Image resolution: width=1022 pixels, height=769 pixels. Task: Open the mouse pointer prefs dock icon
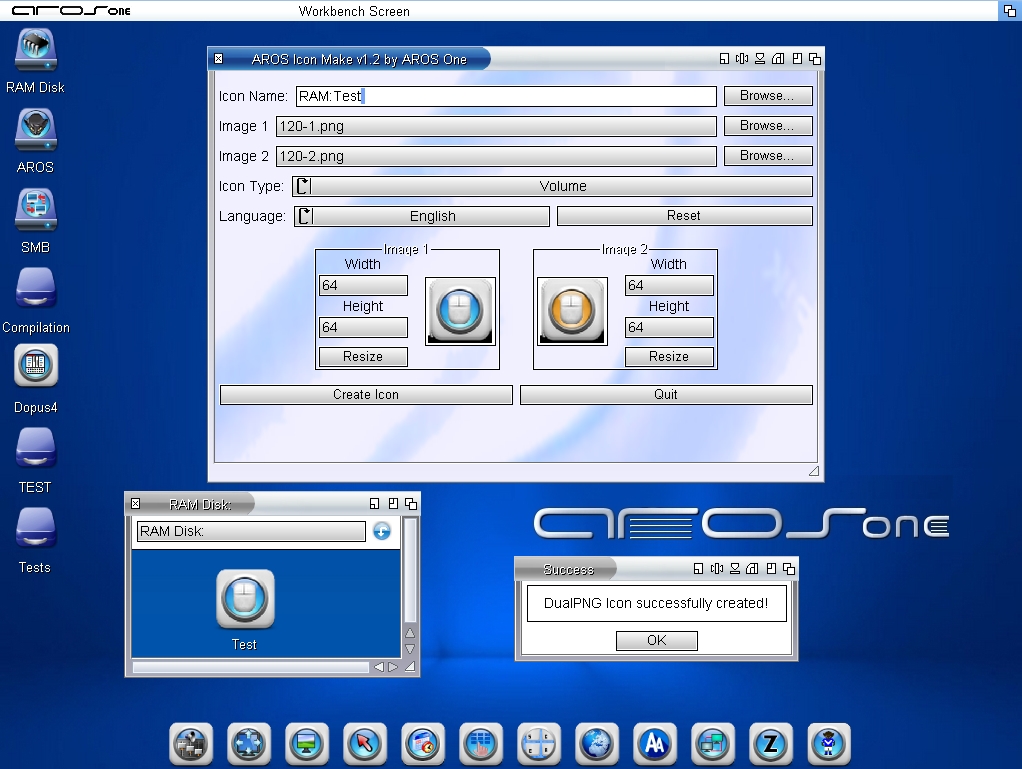(x=365, y=744)
